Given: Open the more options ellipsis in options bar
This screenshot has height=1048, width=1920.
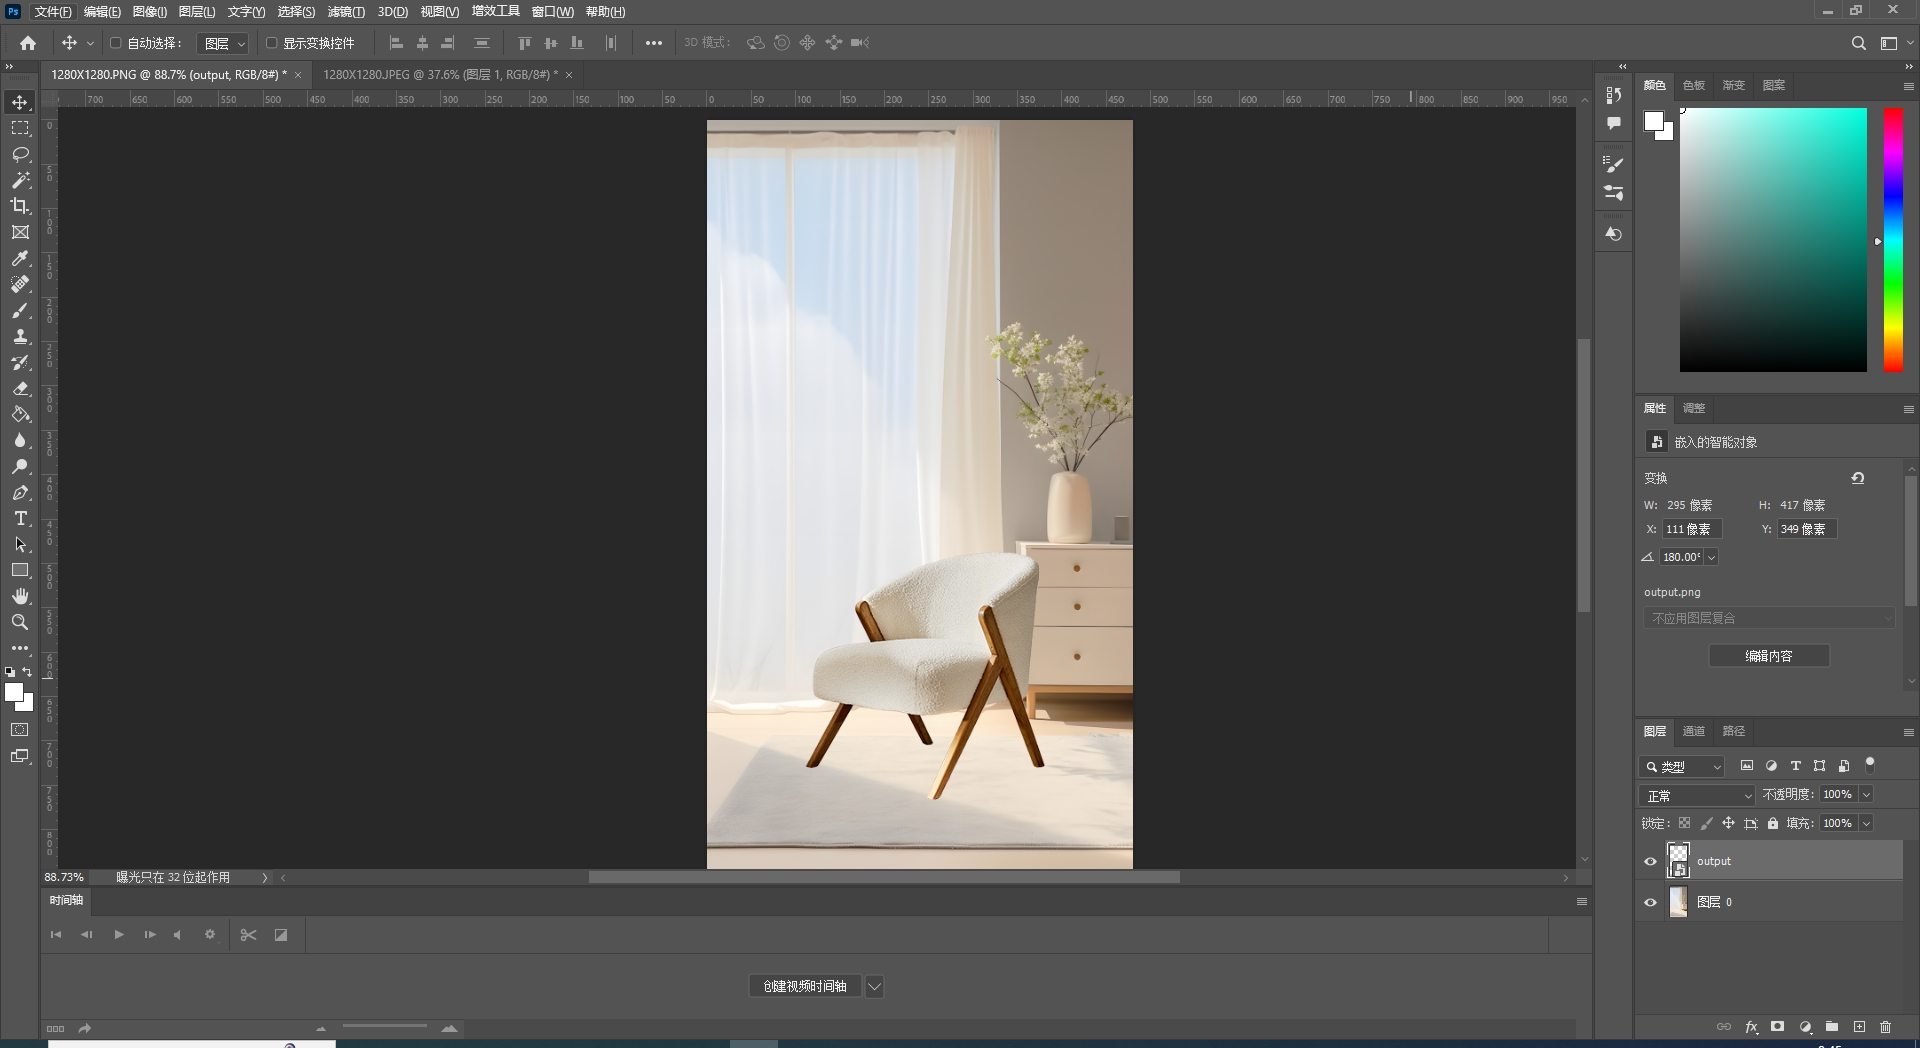Looking at the screenshot, I should [653, 43].
